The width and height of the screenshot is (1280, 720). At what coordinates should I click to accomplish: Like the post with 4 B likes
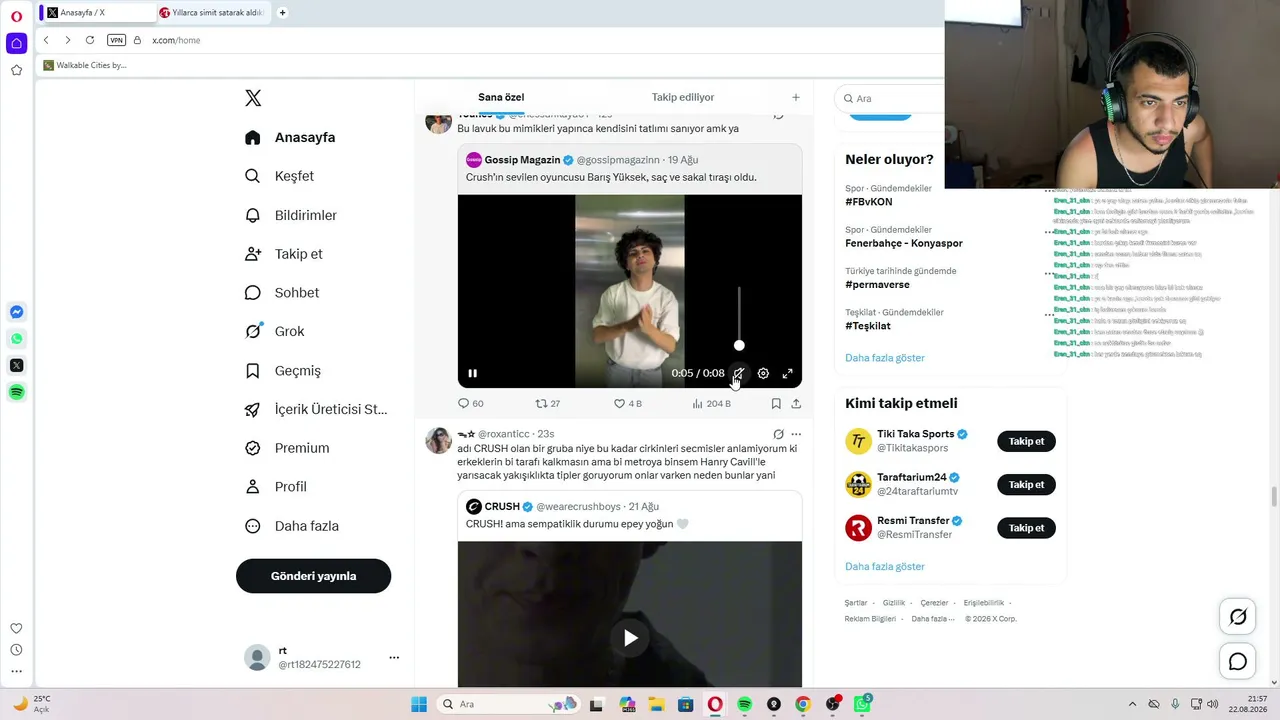628,404
